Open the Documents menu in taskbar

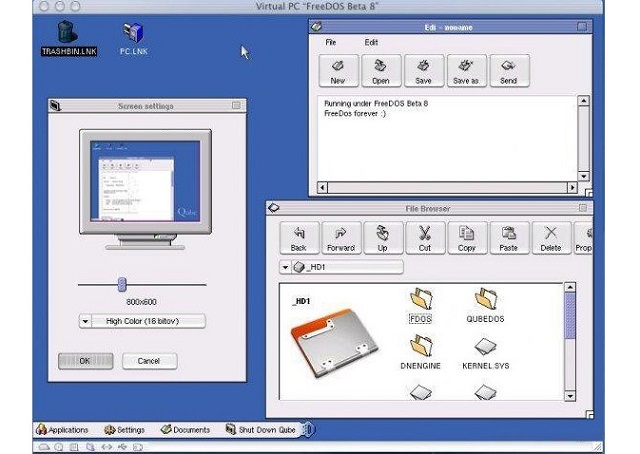click(186, 430)
